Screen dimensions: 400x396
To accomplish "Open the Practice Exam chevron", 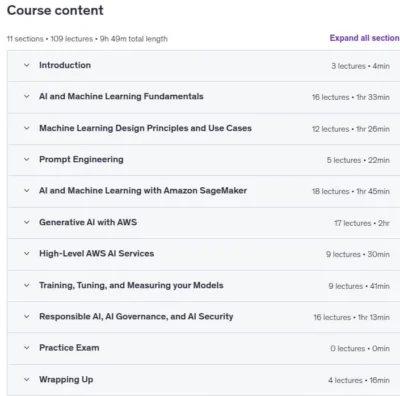I will click(x=27, y=348).
